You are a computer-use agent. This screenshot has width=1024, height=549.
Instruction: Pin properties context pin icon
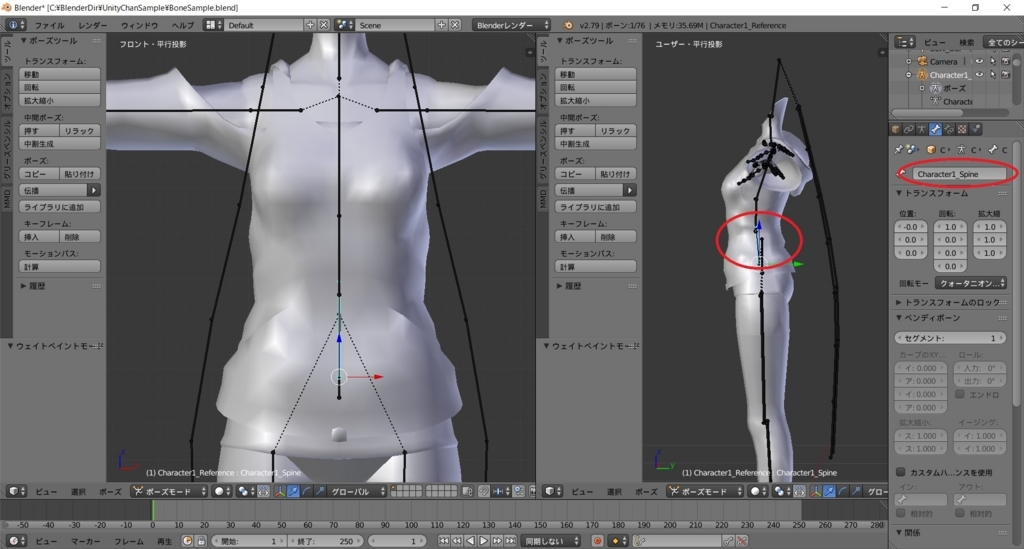point(899,149)
